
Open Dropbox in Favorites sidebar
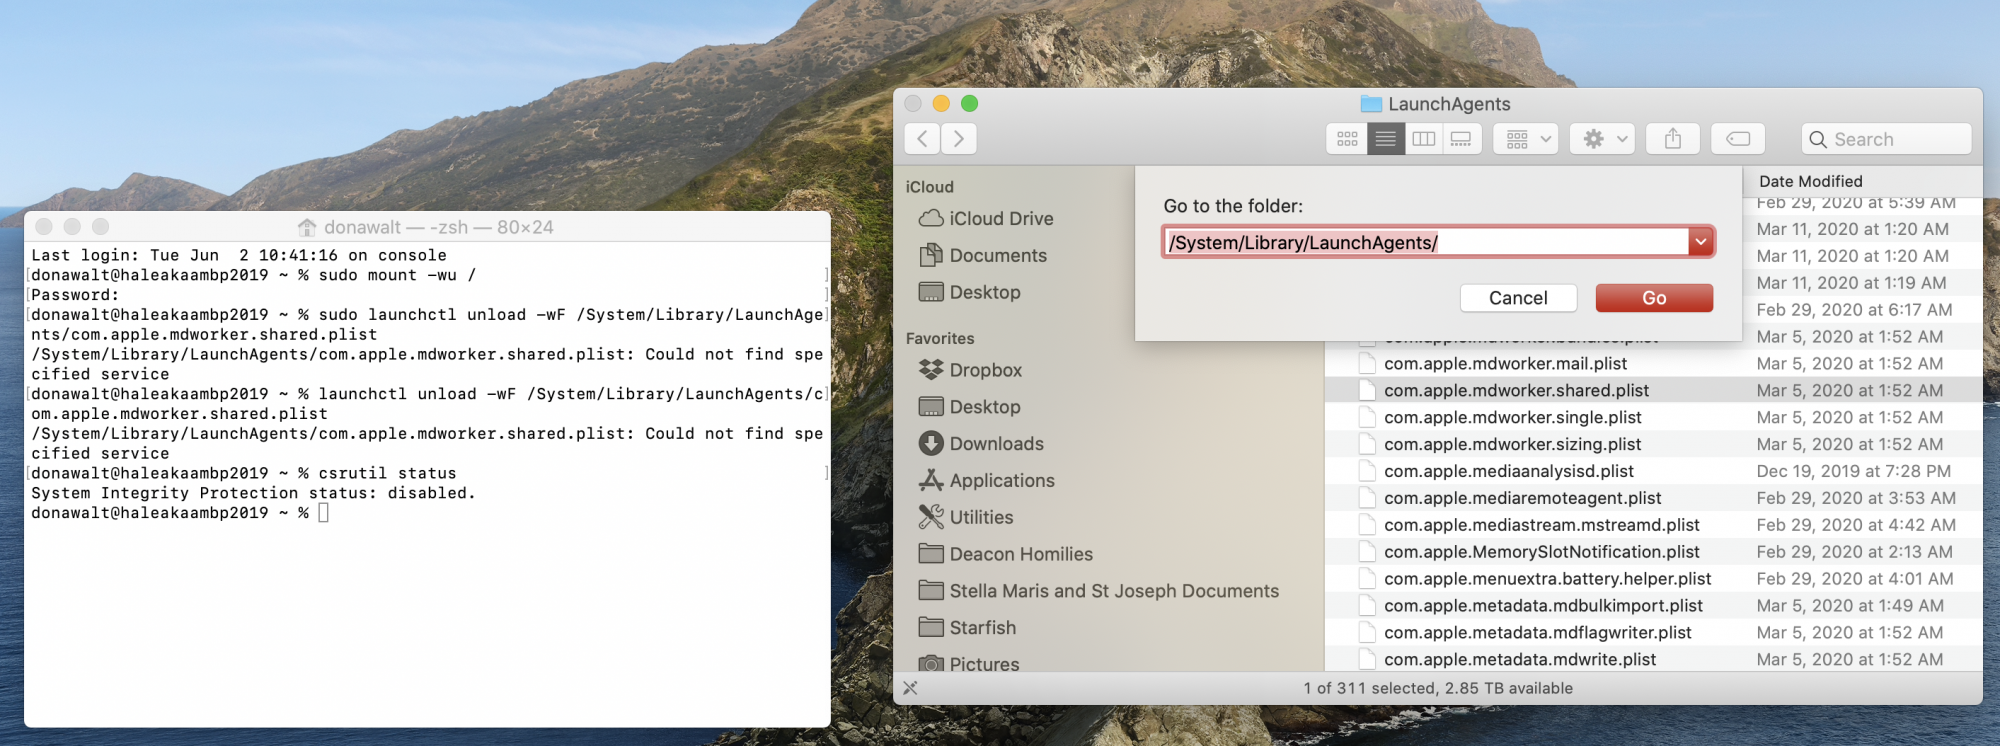coord(970,370)
